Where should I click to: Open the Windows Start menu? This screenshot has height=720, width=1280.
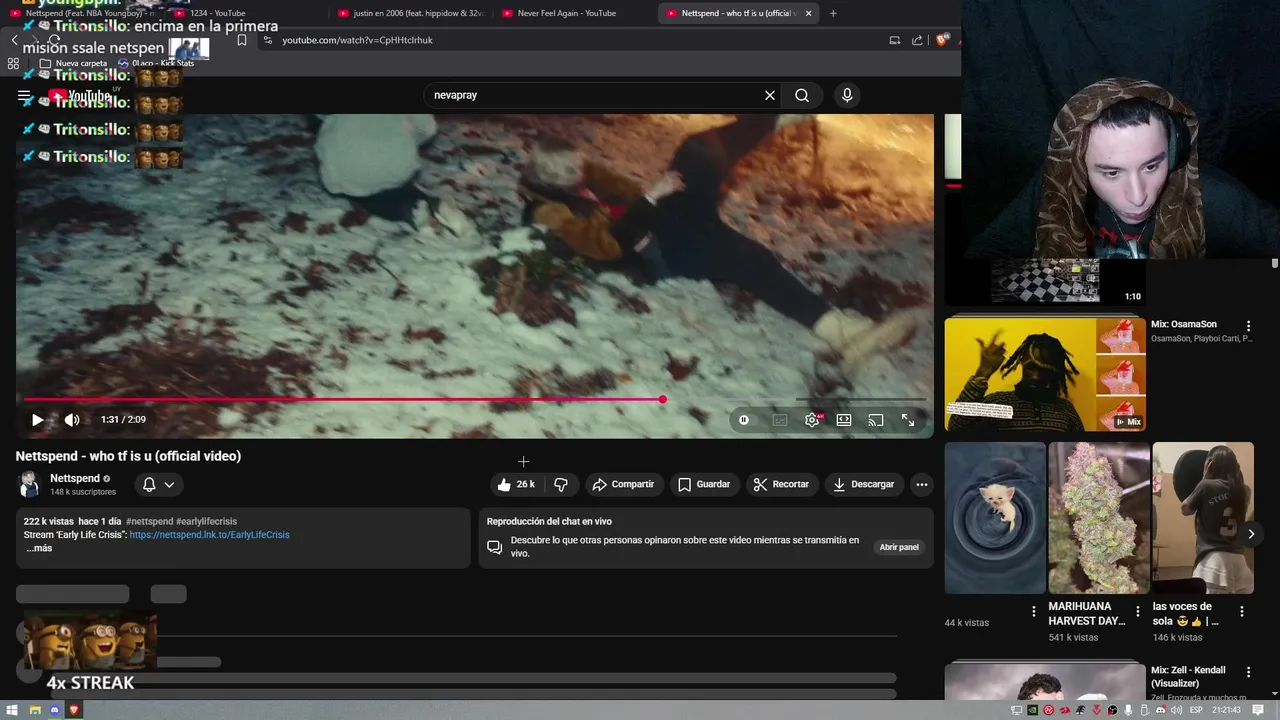tap(13, 710)
